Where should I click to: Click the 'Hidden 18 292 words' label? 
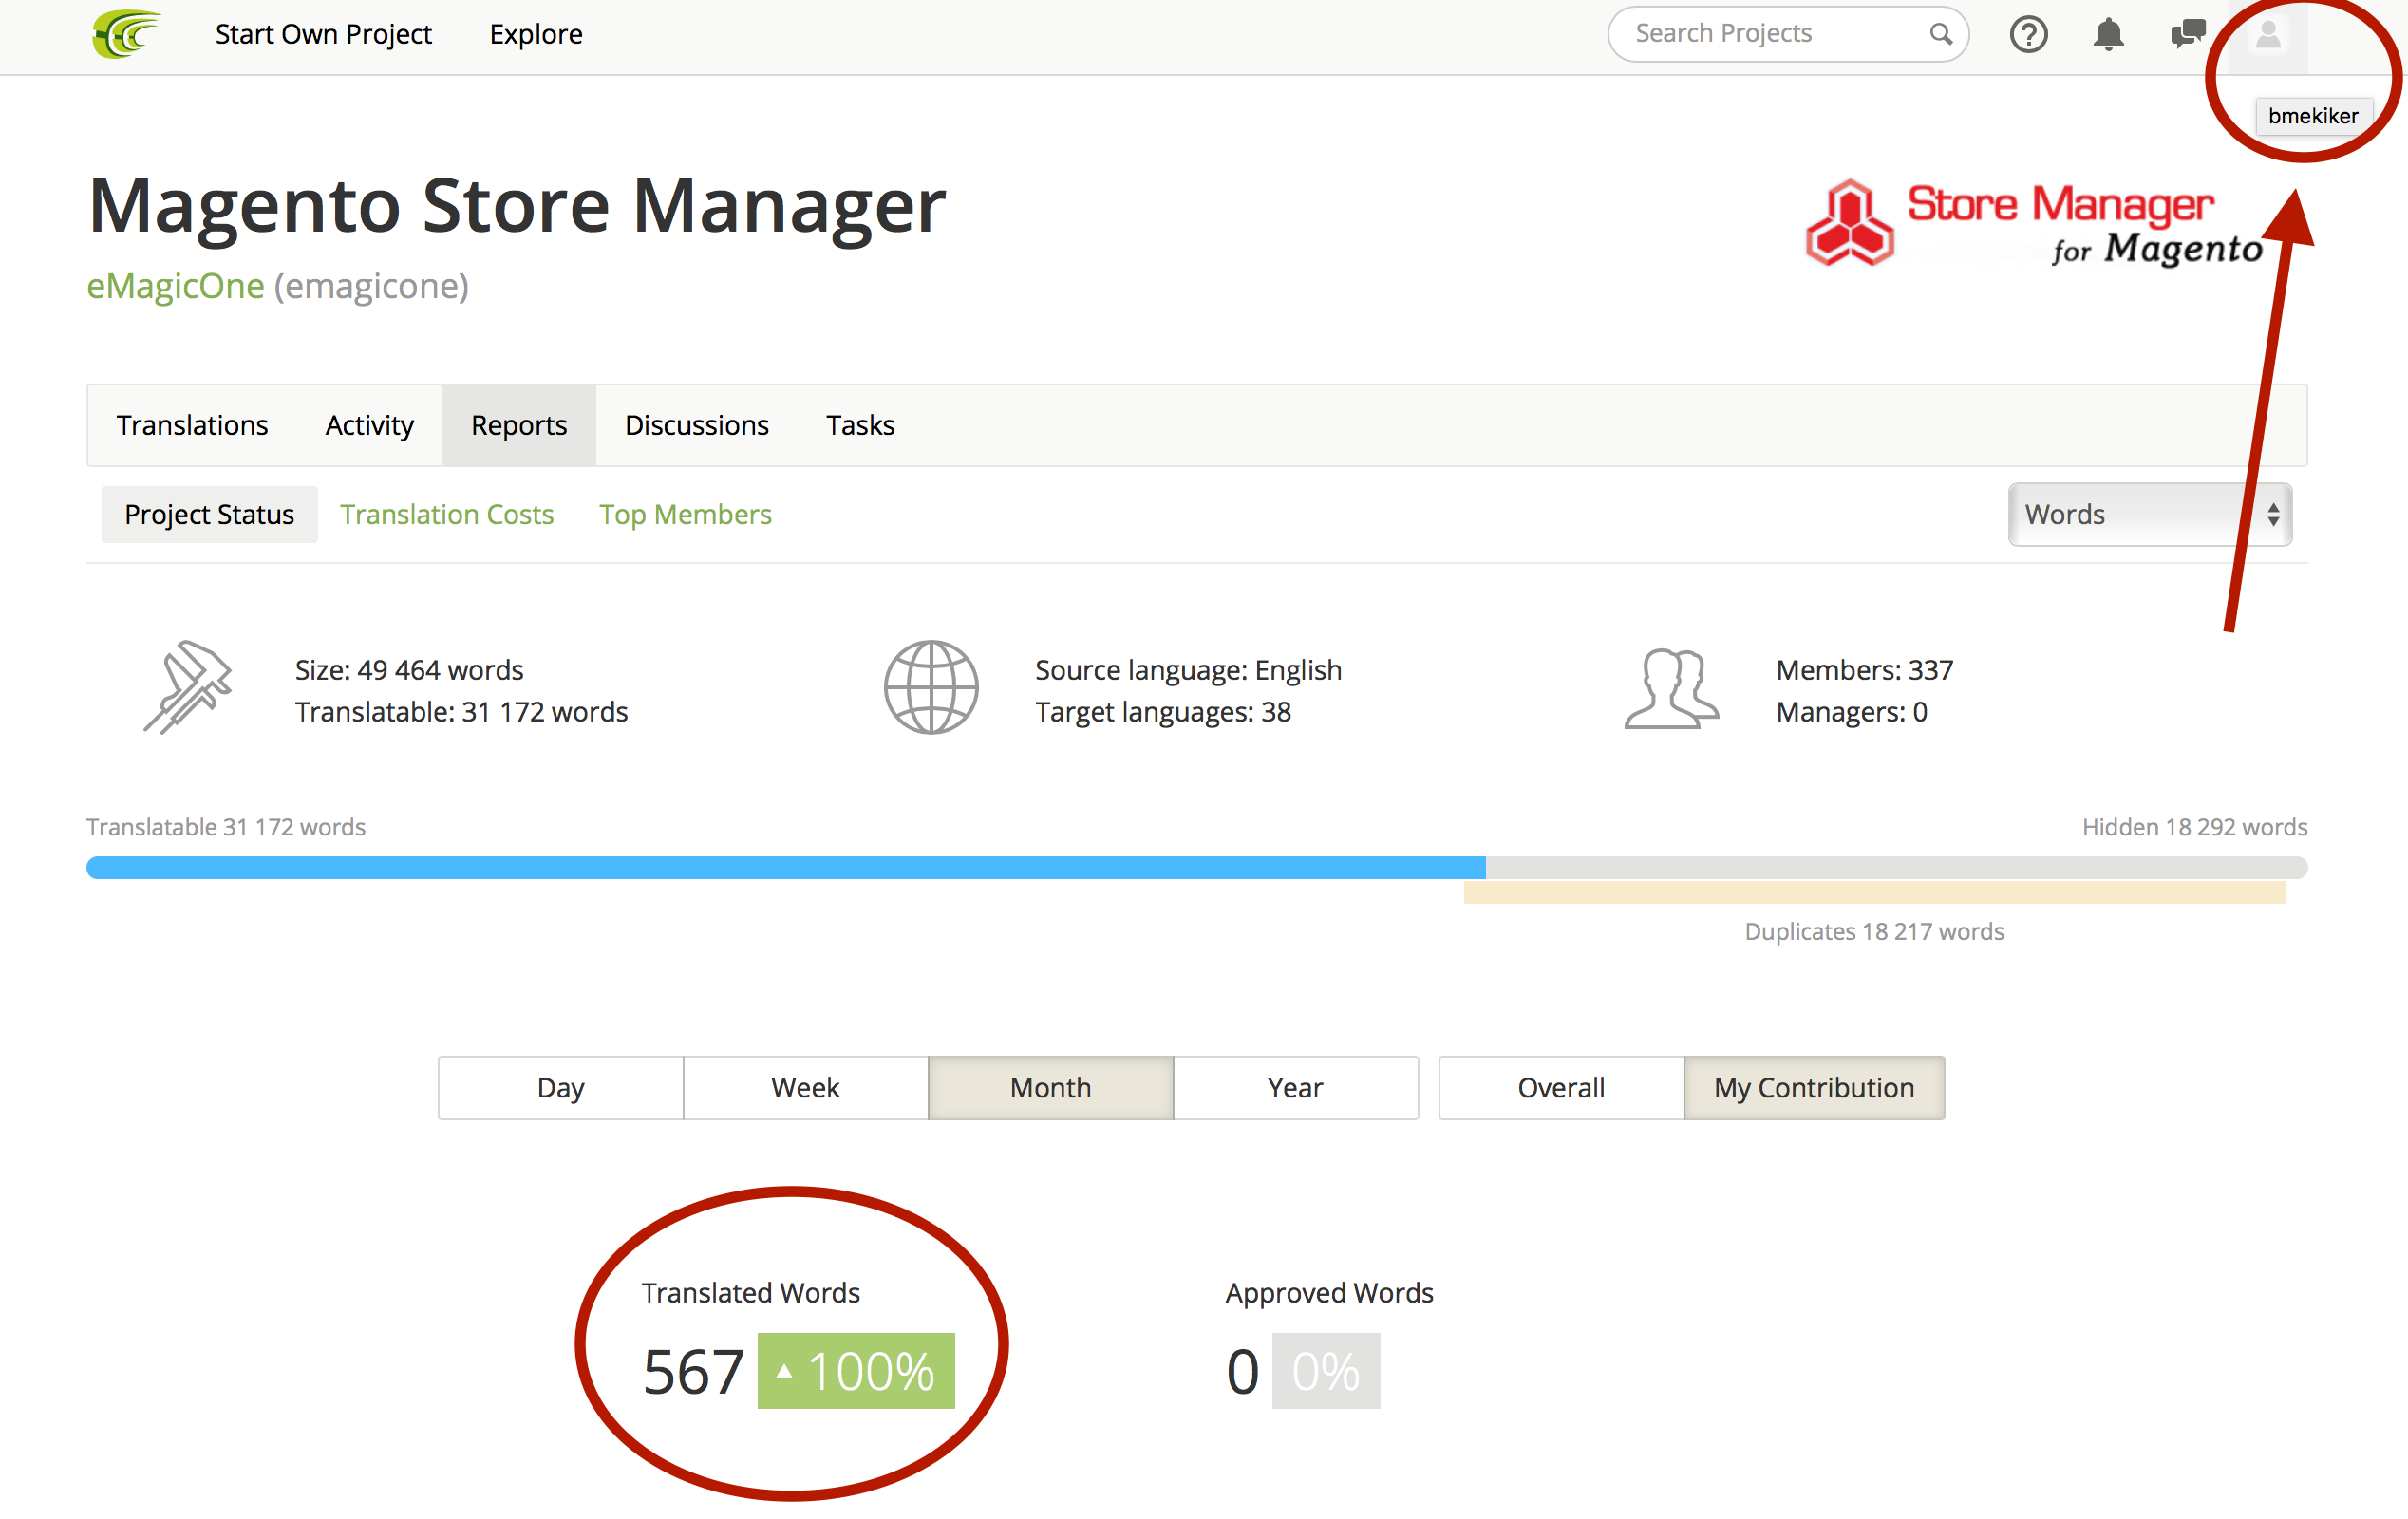[x=2195, y=827]
